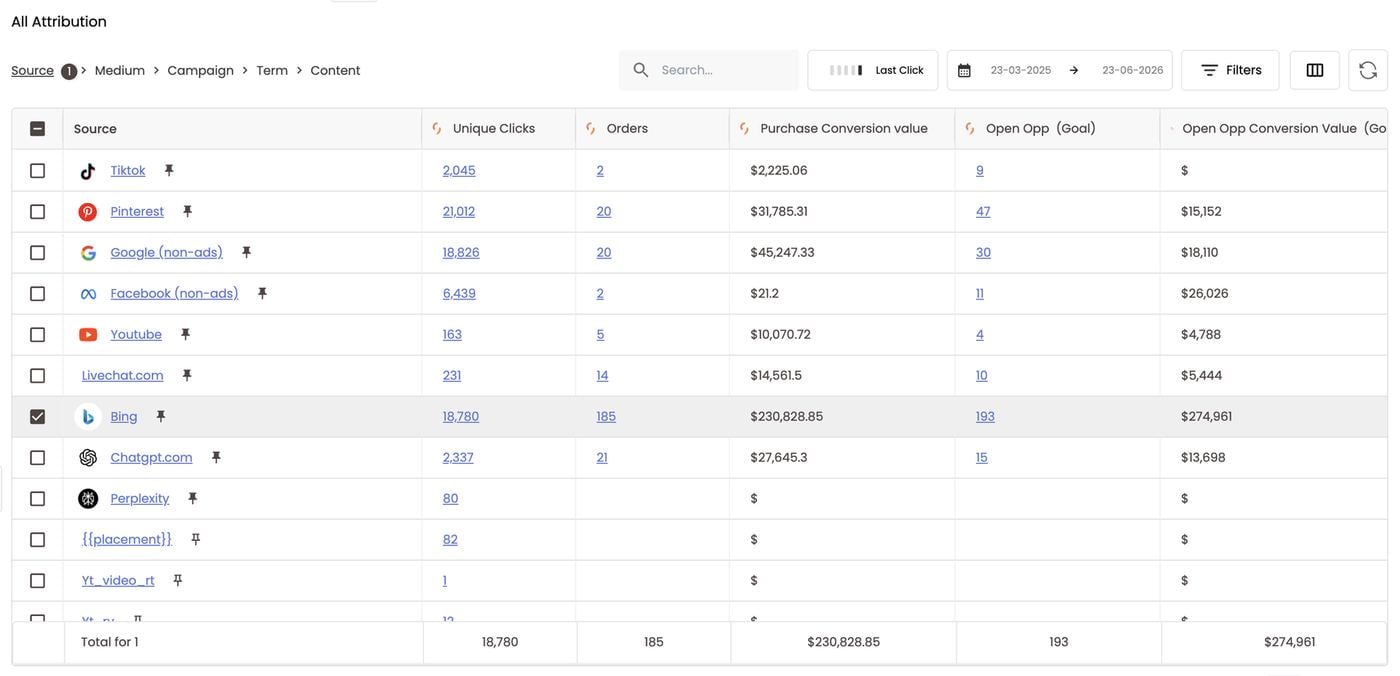Click the pin beside Livechat.com

coord(186,375)
